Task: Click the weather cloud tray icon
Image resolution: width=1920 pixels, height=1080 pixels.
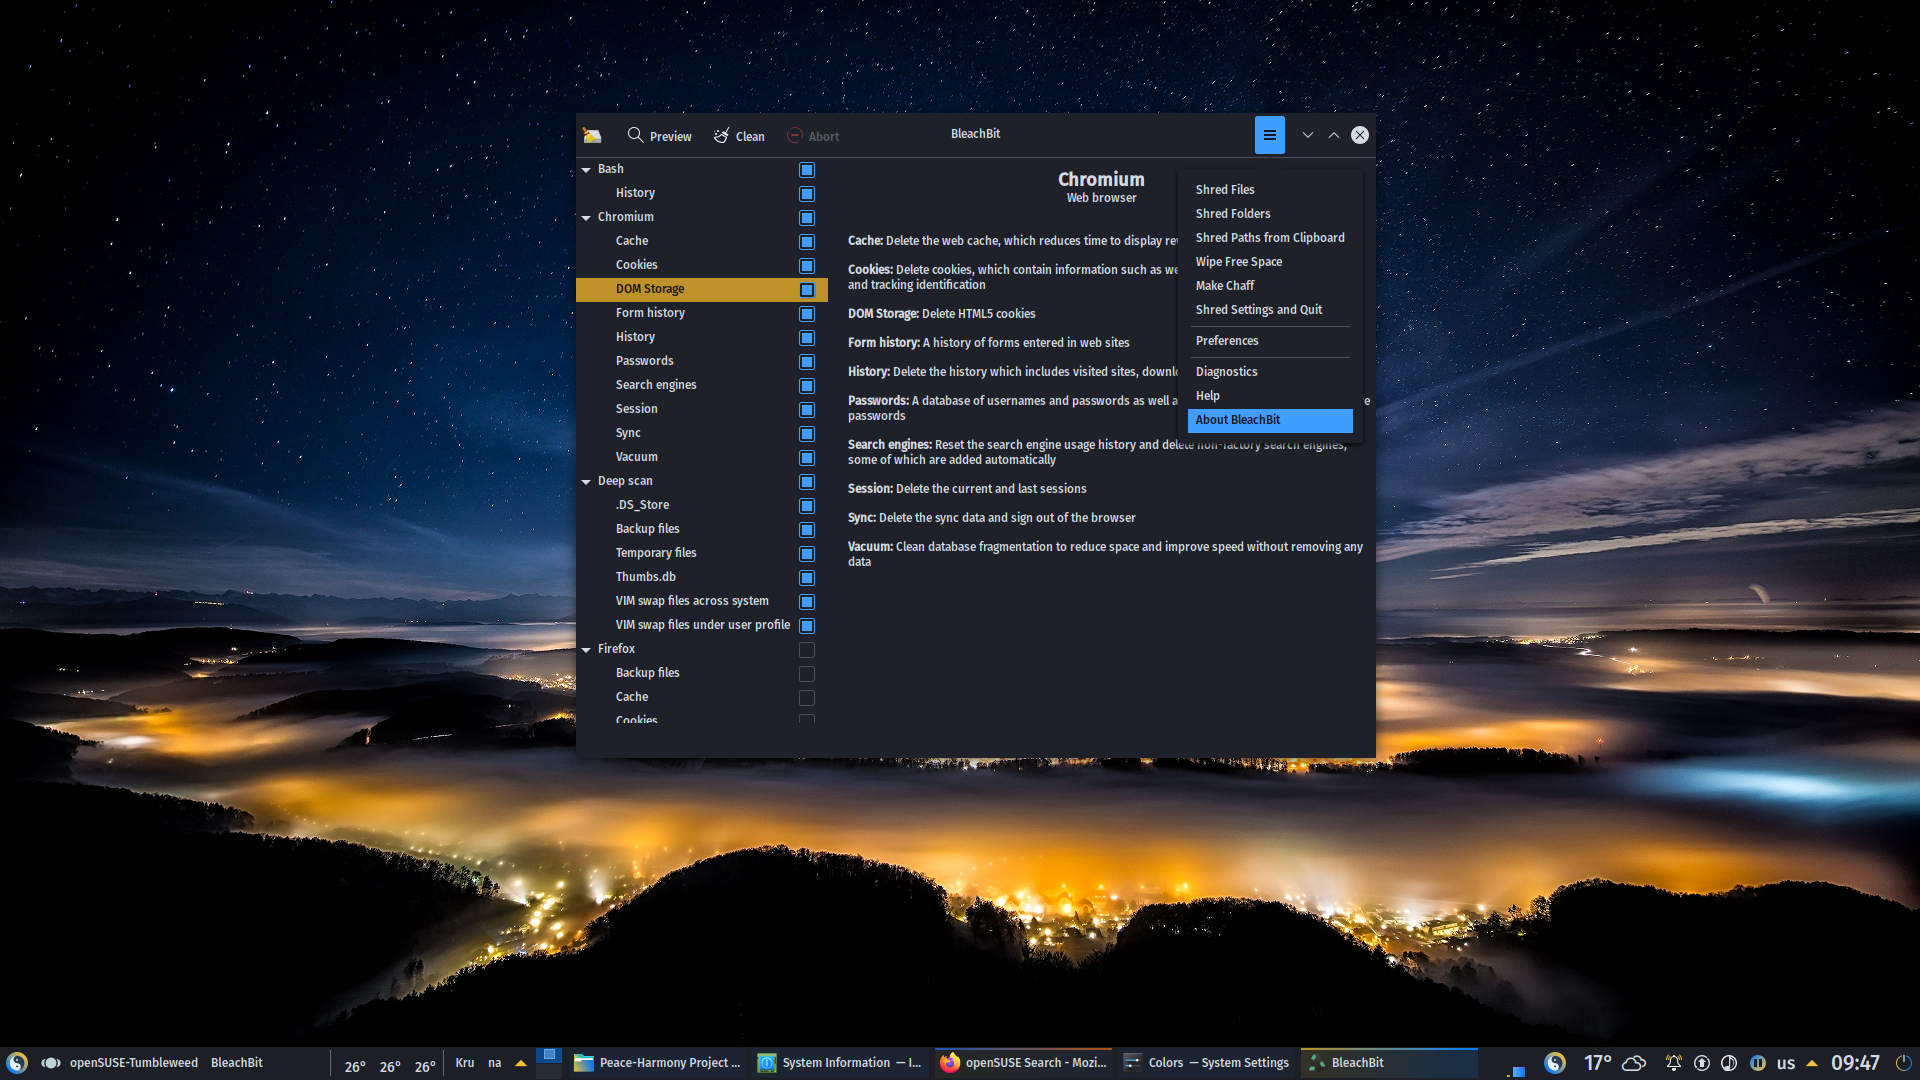Action: 1634,1063
